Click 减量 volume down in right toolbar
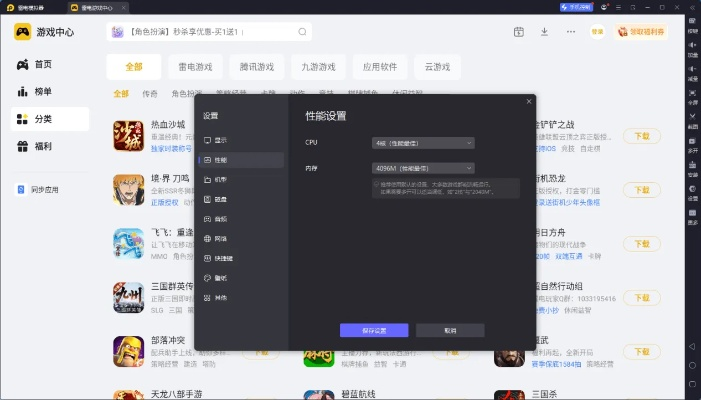Screen dimensions: 701x400 [x=693, y=72]
